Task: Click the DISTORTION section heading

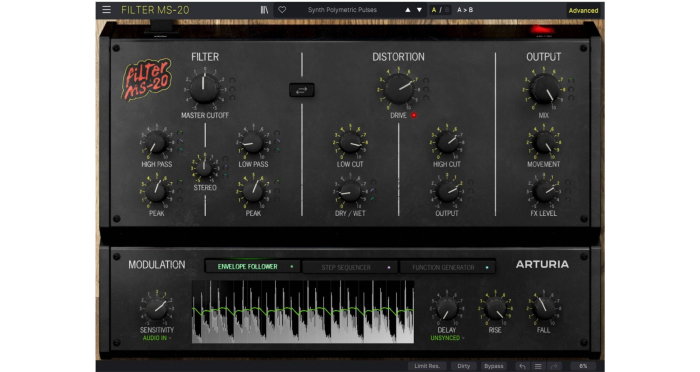Action: 398,57
